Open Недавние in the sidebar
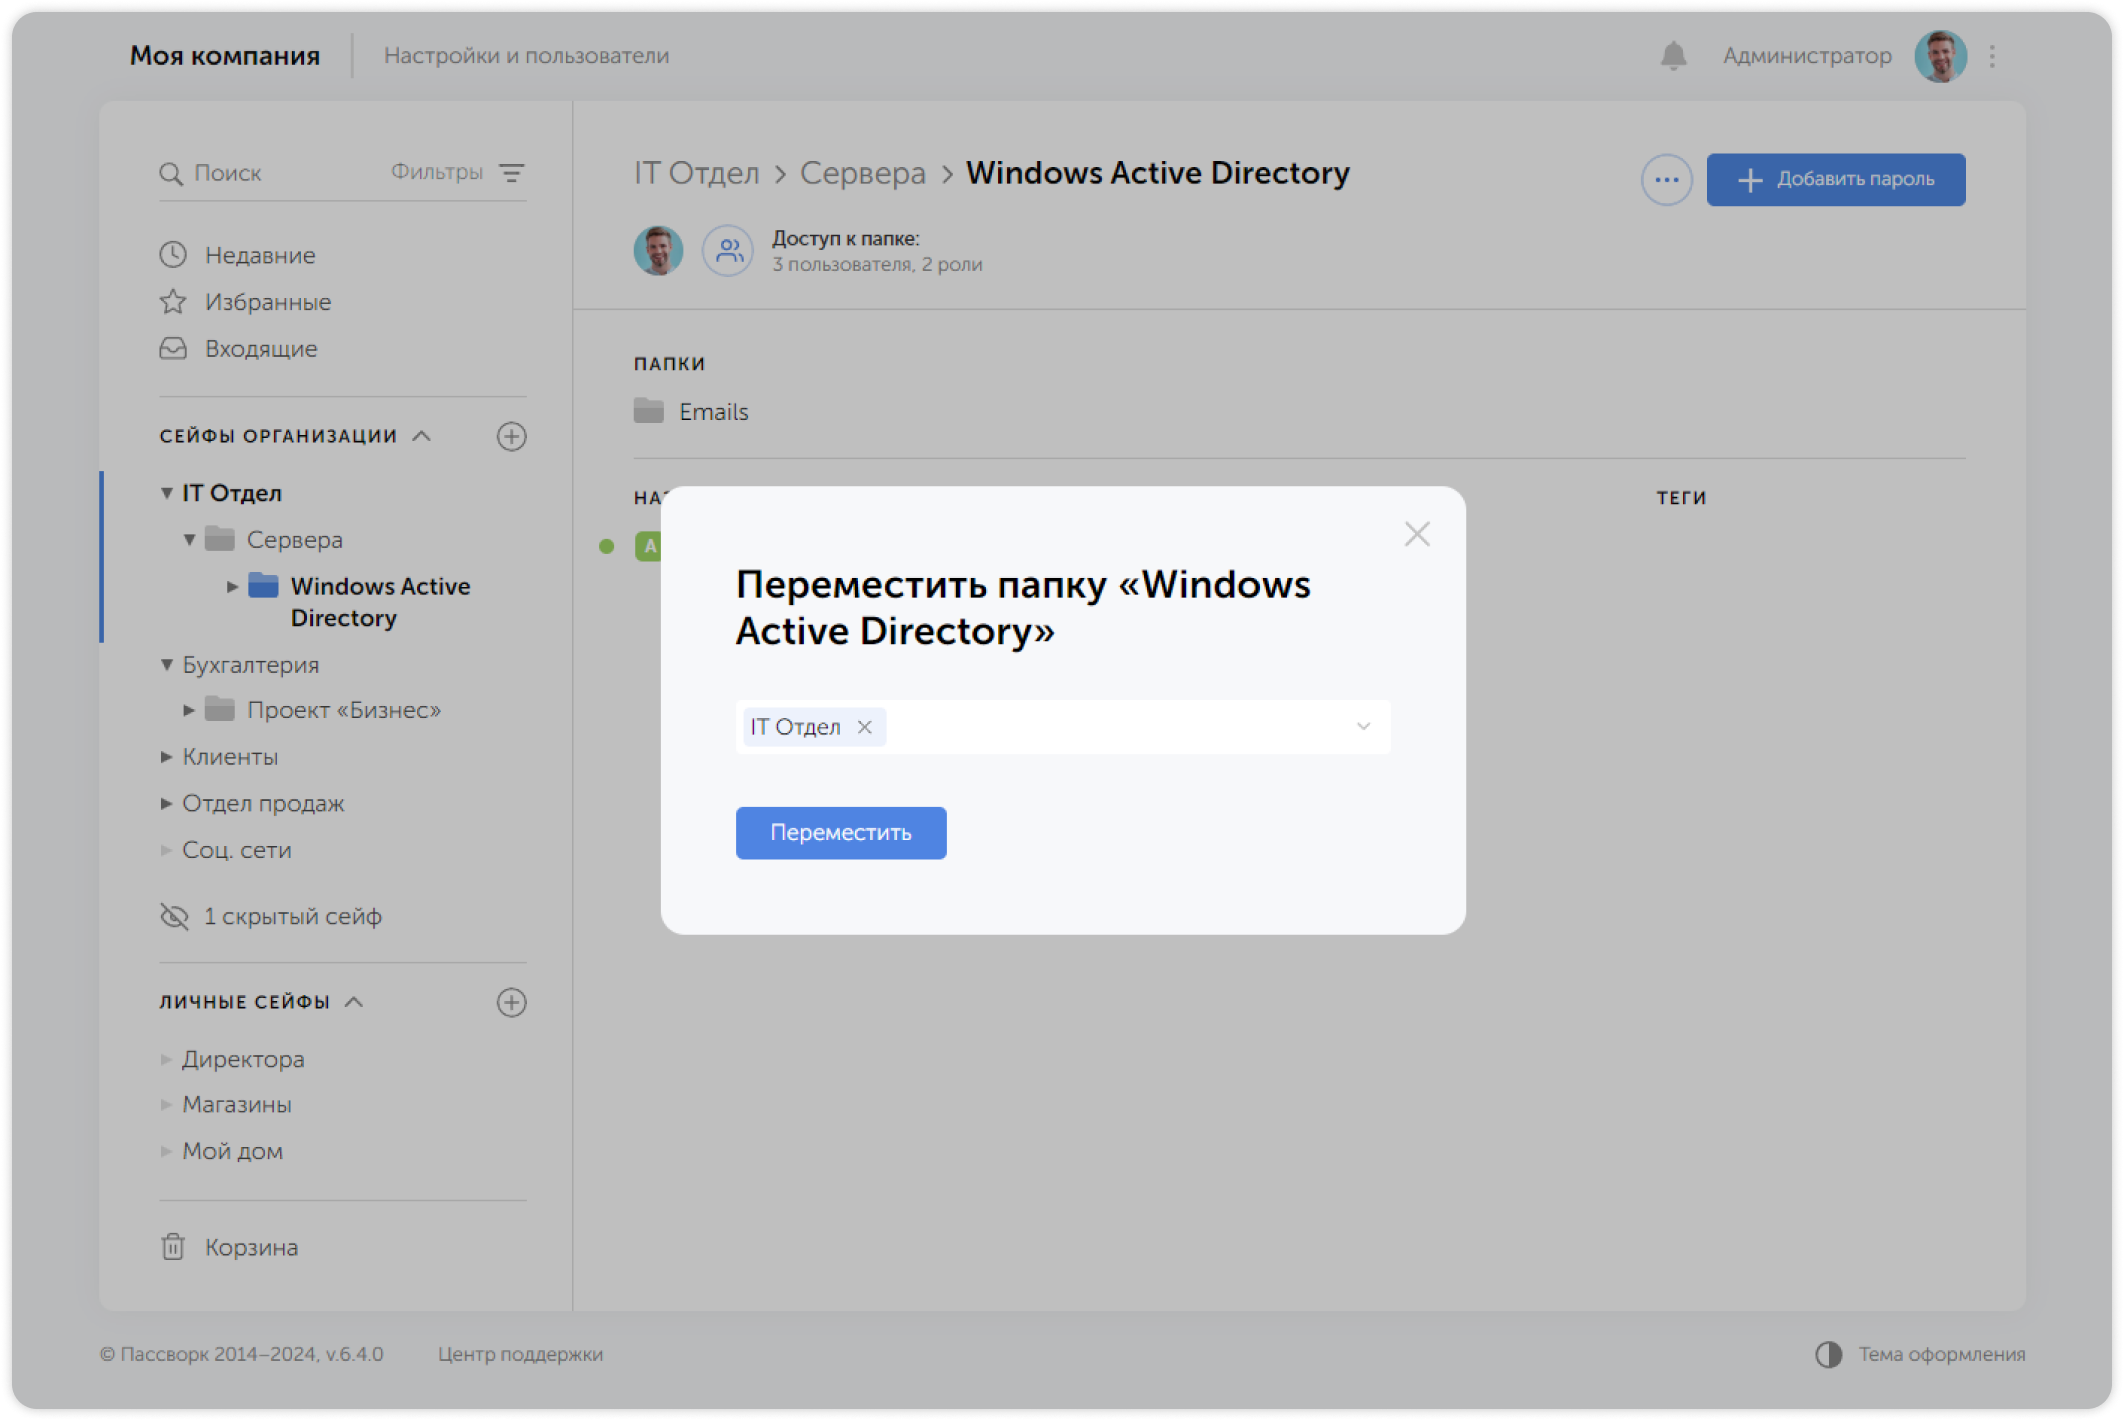2124x1421 pixels. (x=259, y=255)
